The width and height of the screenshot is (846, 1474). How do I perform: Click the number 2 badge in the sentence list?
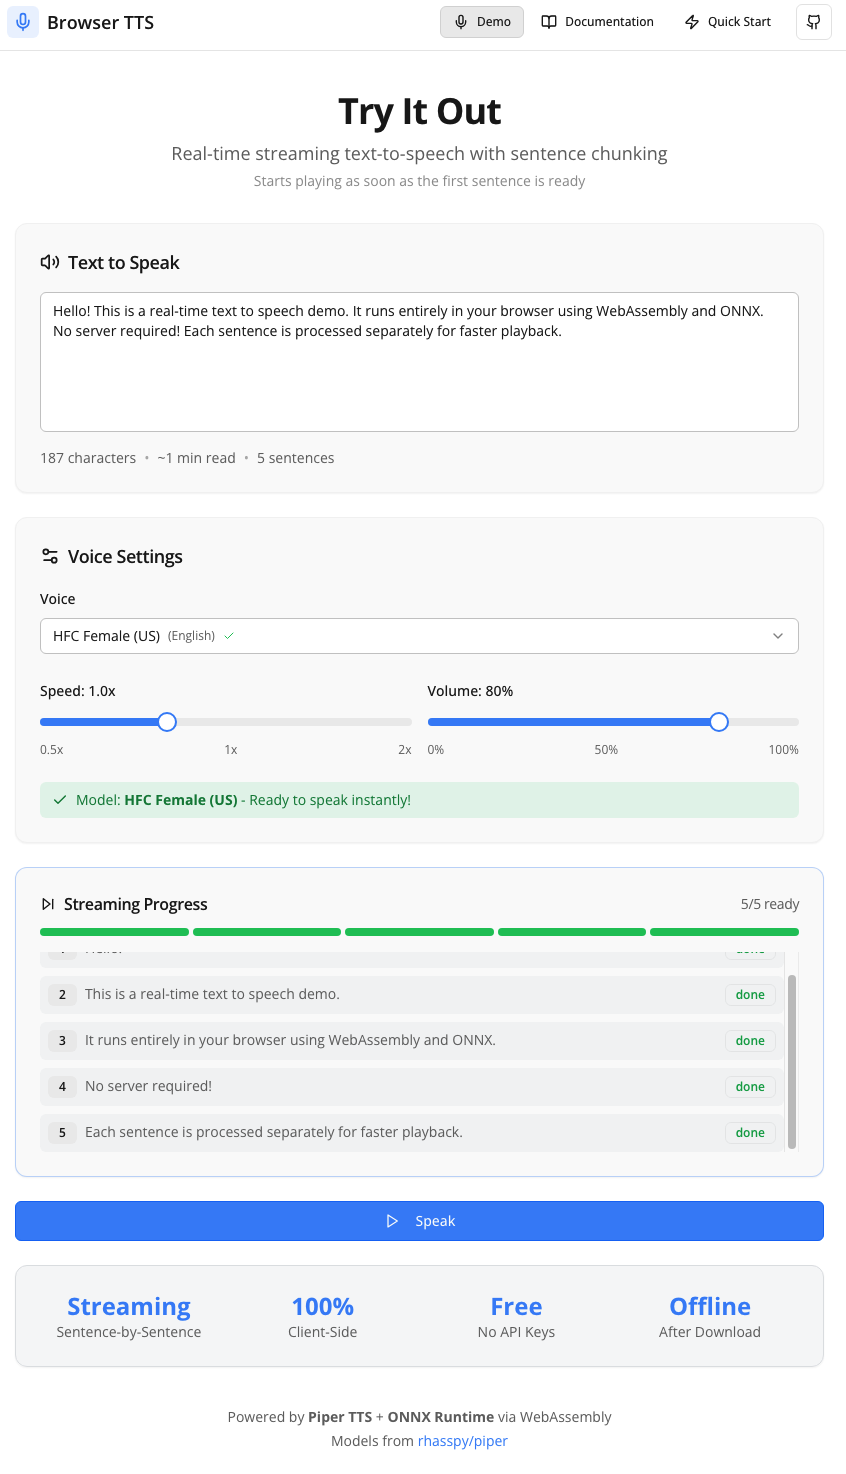[x=62, y=995]
